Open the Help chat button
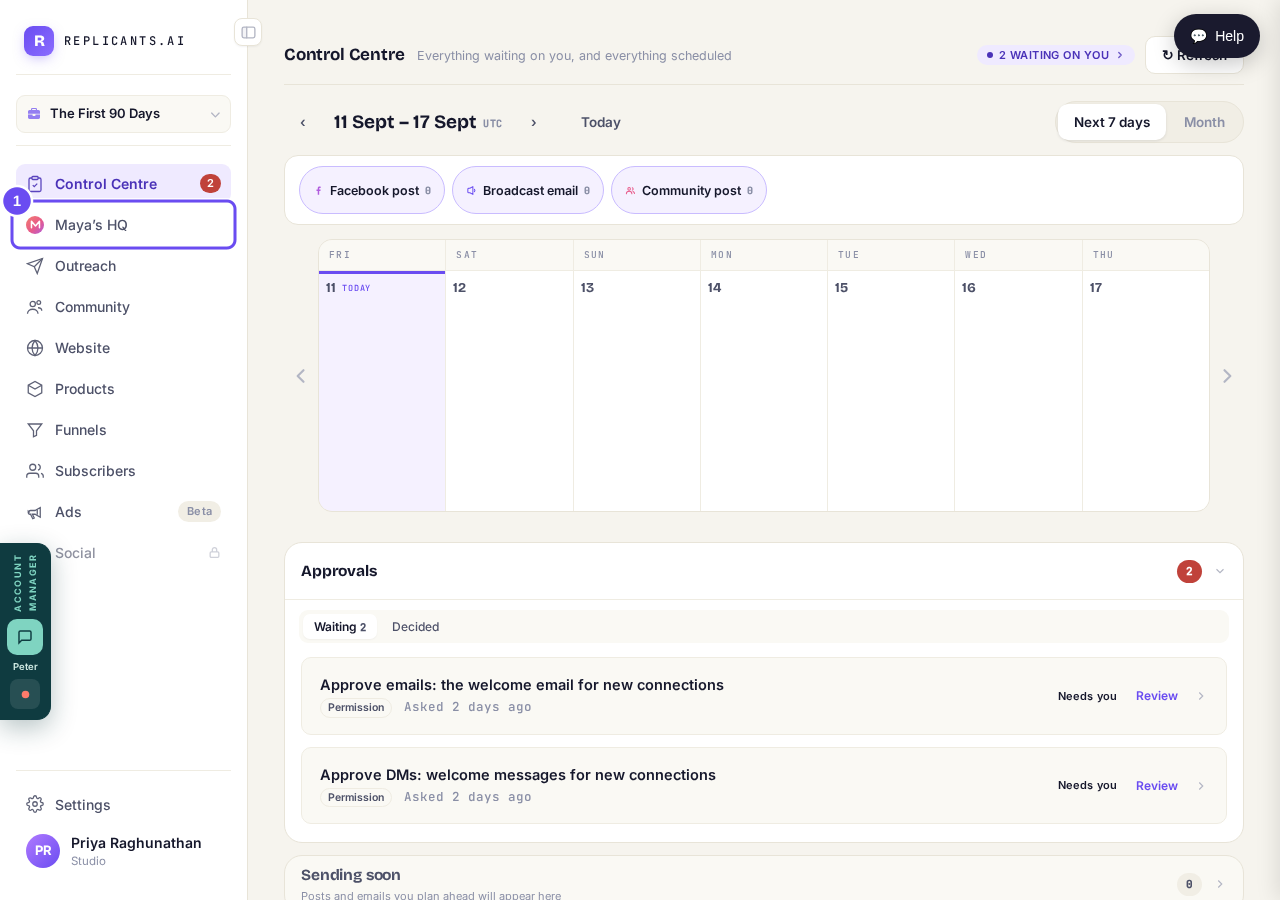The height and width of the screenshot is (900, 1280). tap(1217, 36)
